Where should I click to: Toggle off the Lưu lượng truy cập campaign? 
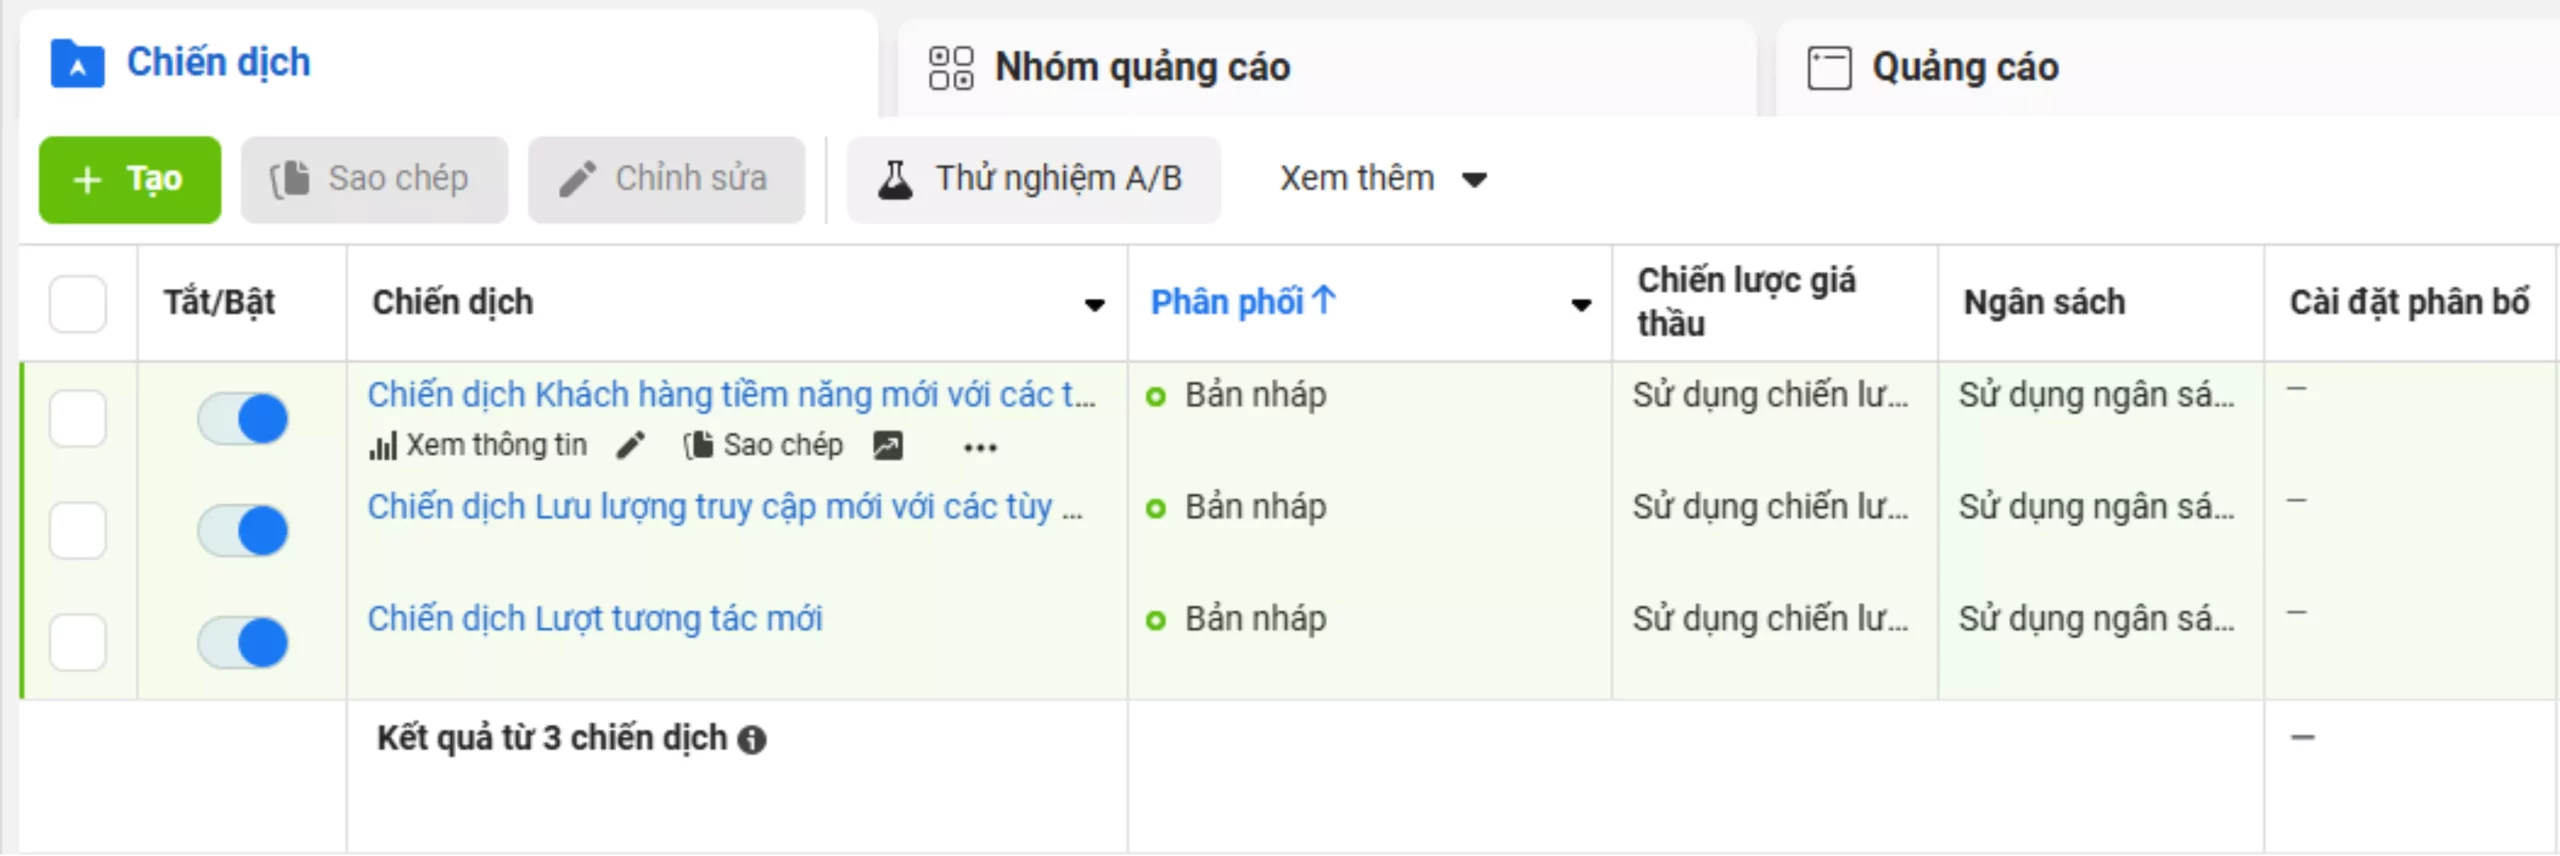tap(243, 531)
